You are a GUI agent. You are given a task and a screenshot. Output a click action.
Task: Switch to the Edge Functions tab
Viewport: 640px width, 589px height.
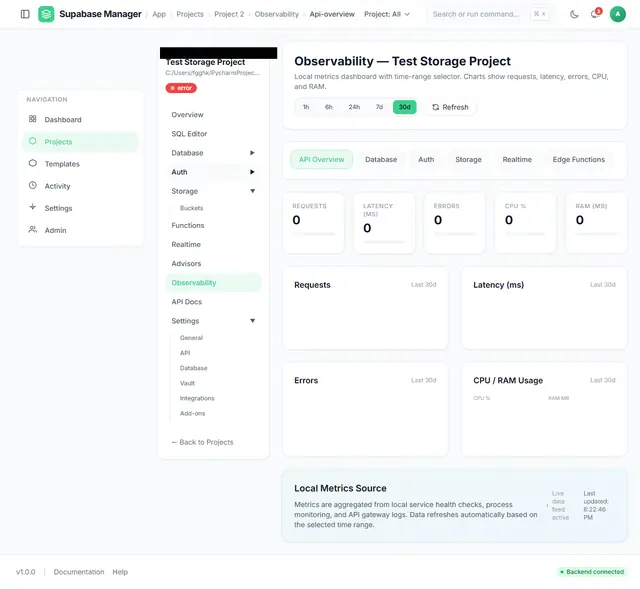click(x=578, y=160)
